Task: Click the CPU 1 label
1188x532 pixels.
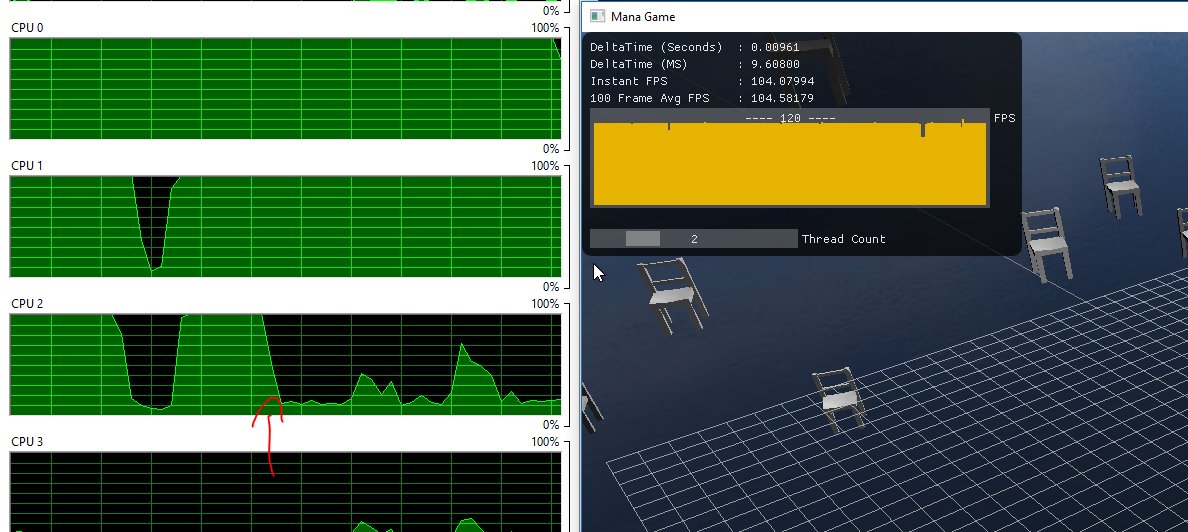Action: [27, 166]
